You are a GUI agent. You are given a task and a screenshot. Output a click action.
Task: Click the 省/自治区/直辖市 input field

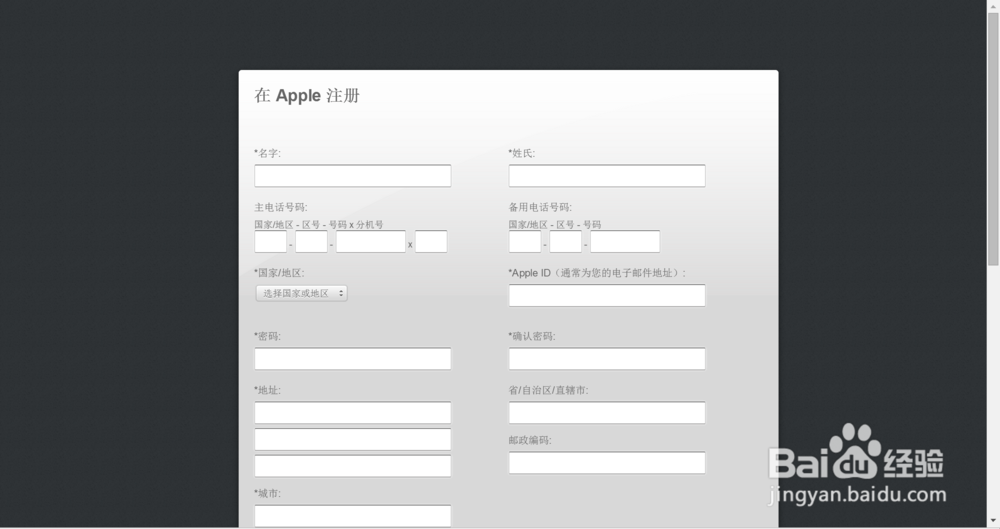coord(607,413)
